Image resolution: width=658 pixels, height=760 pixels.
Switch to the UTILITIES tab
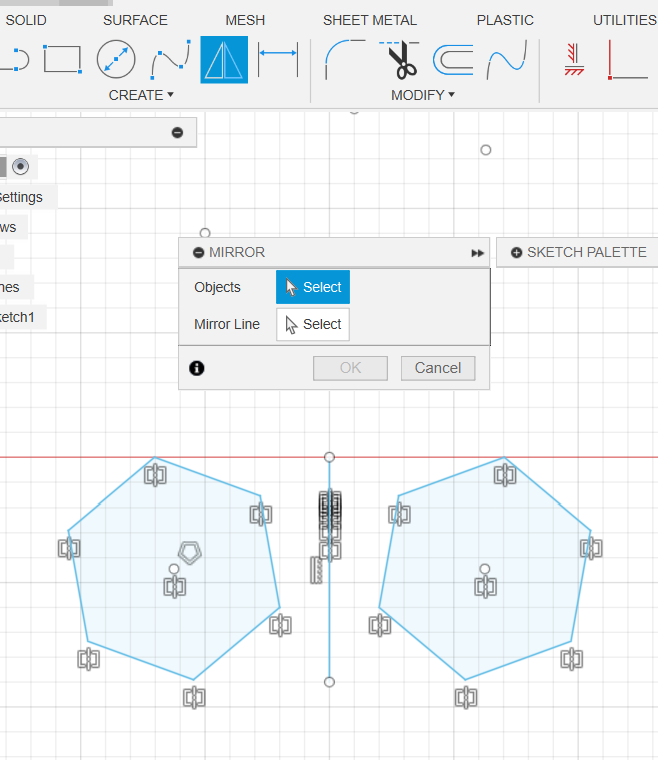point(625,20)
